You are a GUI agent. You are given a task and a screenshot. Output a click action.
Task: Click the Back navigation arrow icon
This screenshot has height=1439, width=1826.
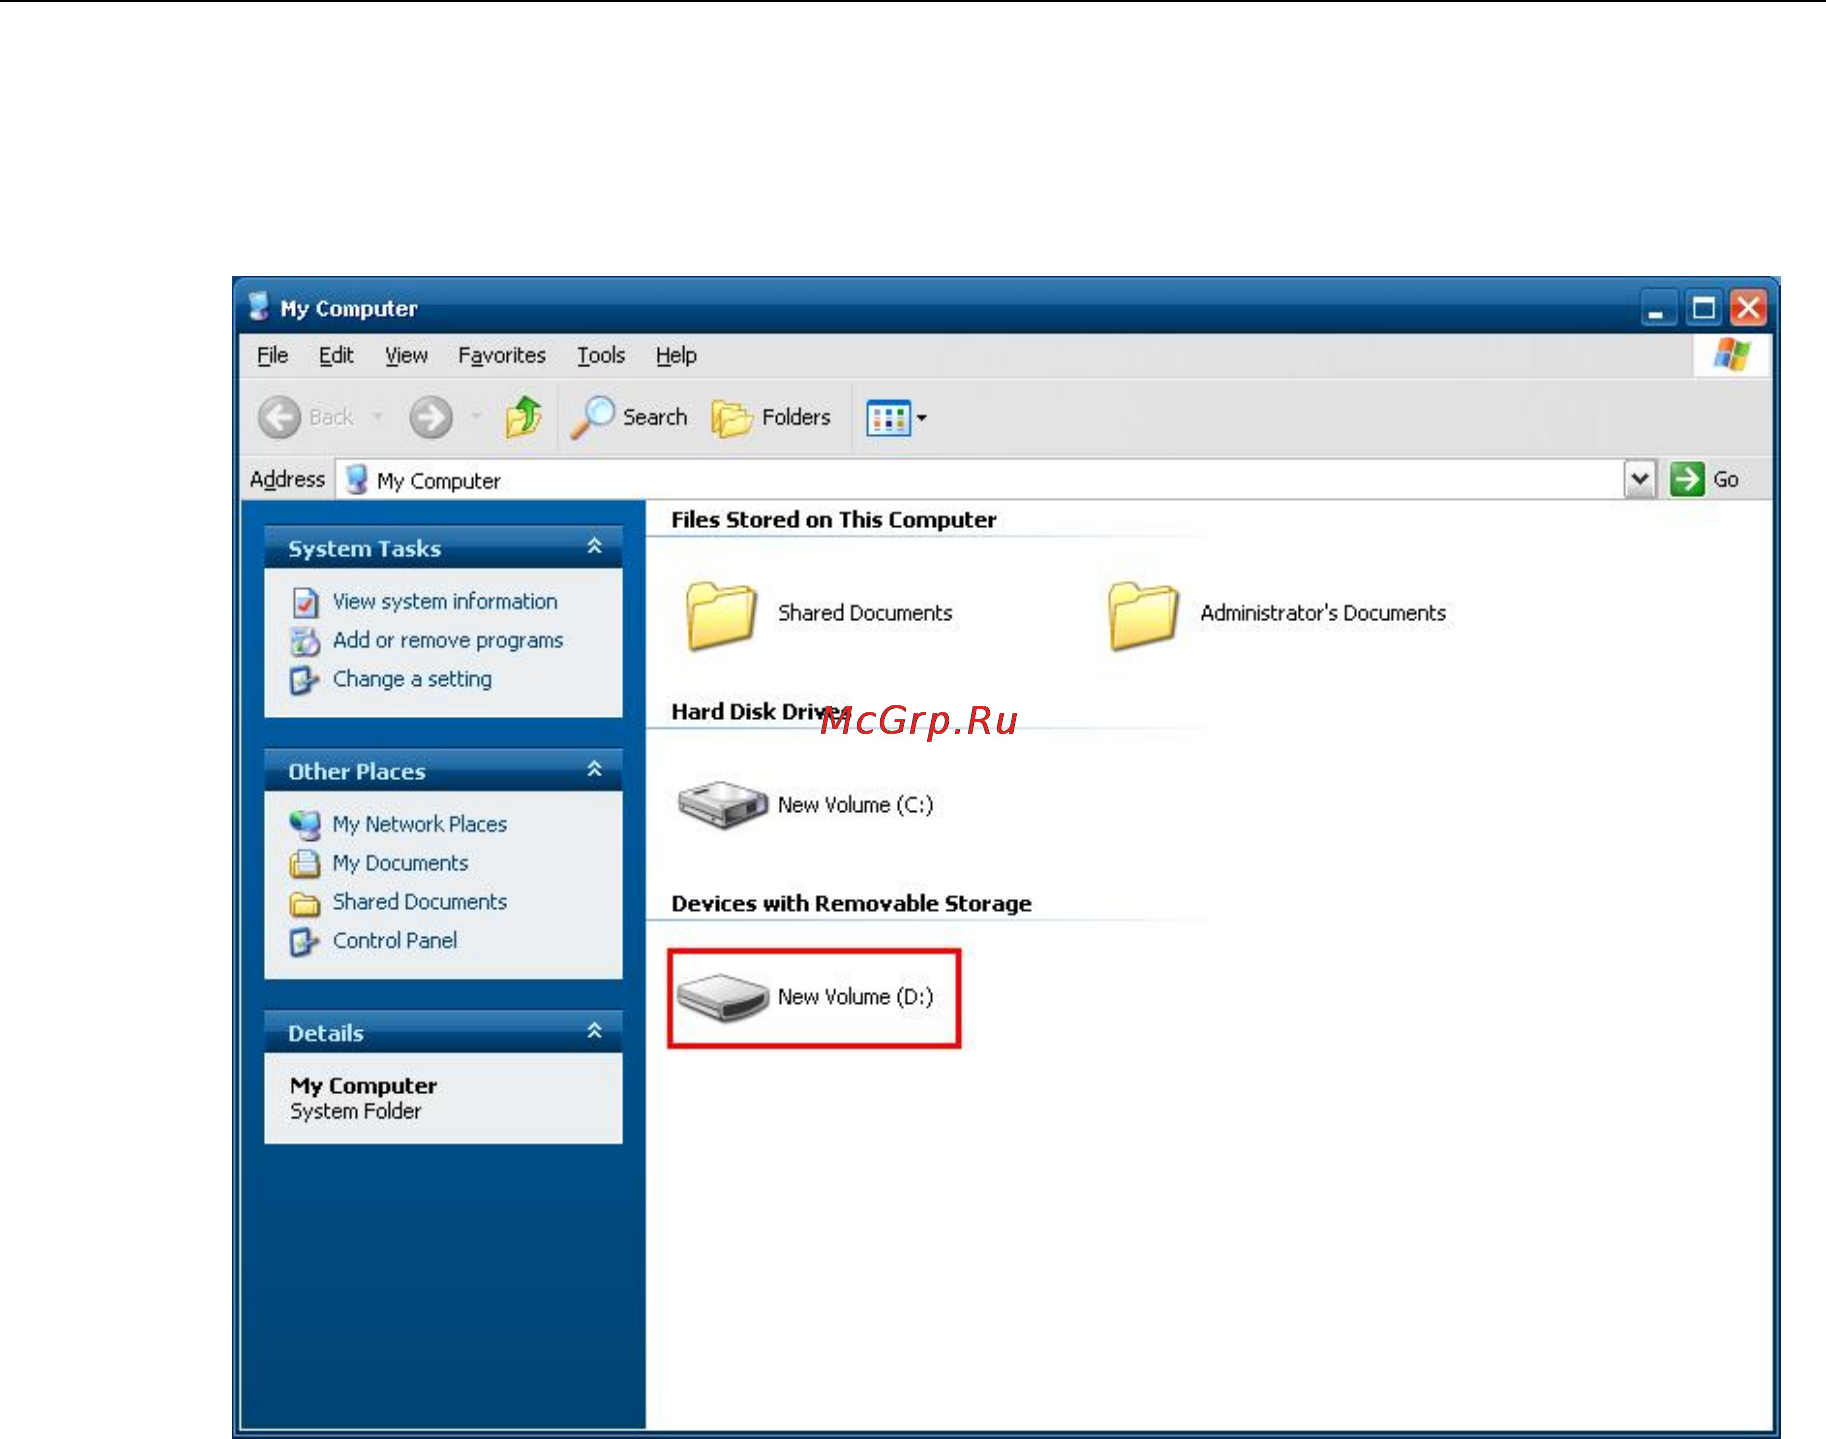pyautogui.click(x=279, y=417)
